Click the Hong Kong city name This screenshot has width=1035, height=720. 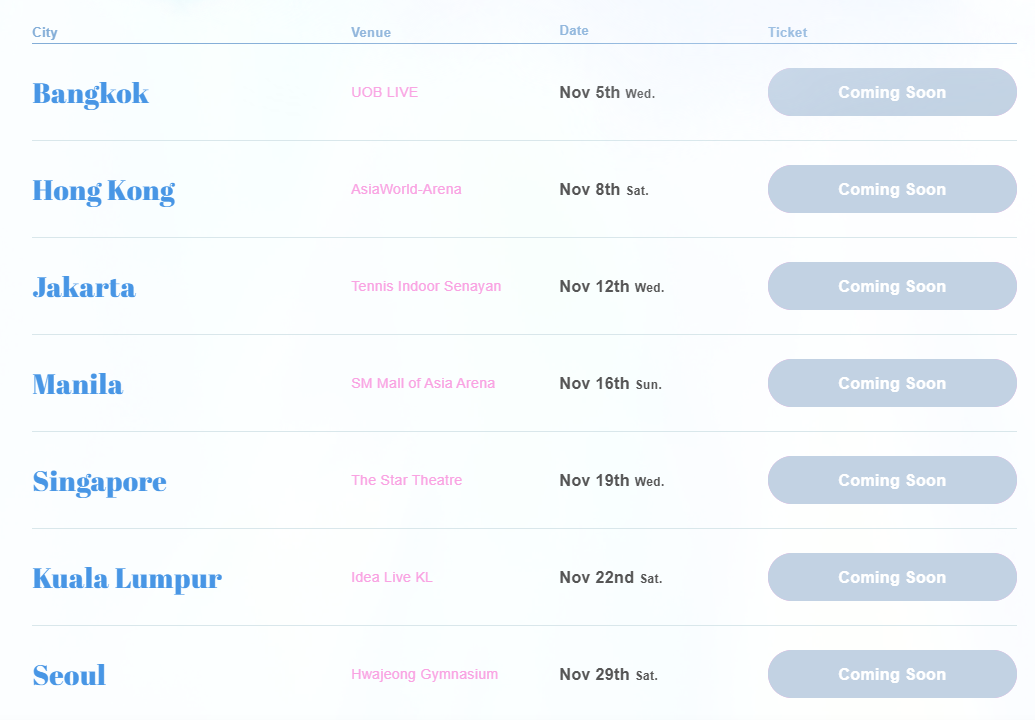[103, 190]
